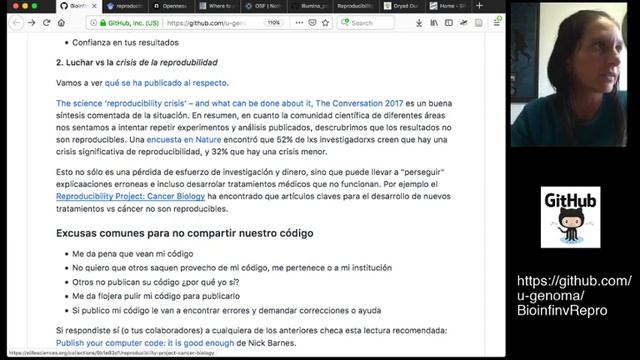This screenshot has width=640, height=360.
Task: Click the green padlock security icon
Action: pos(103,23)
